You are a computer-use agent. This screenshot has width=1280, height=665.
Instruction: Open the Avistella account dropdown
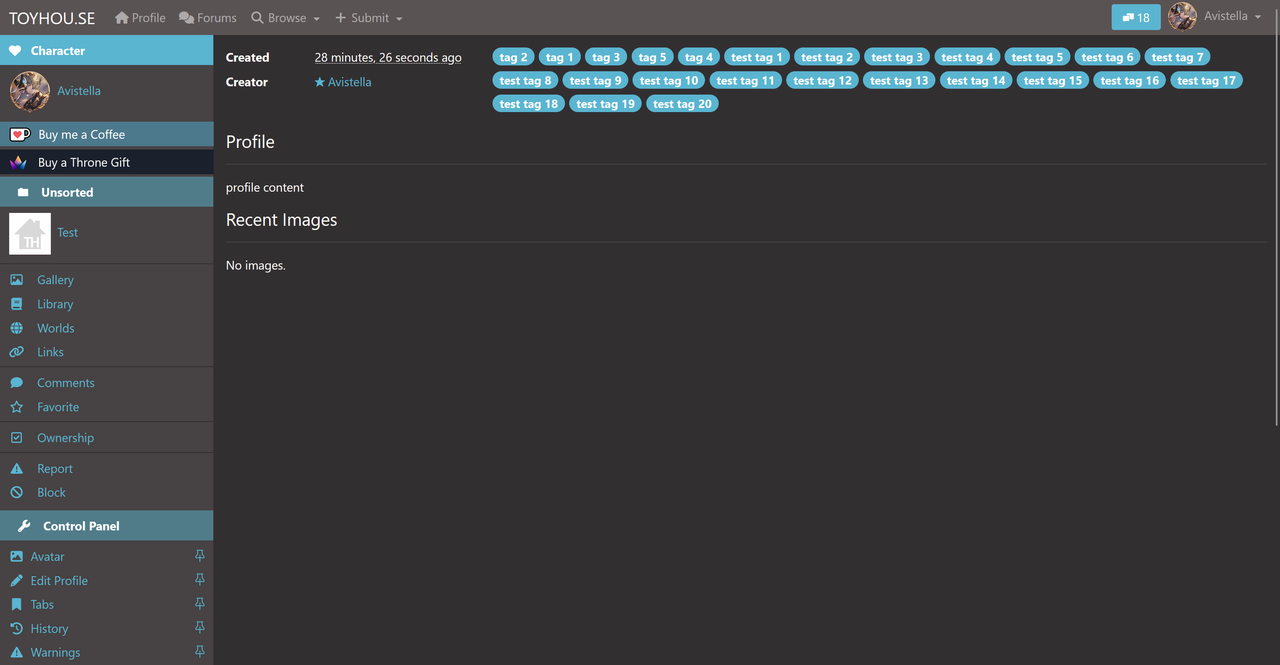point(1232,17)
